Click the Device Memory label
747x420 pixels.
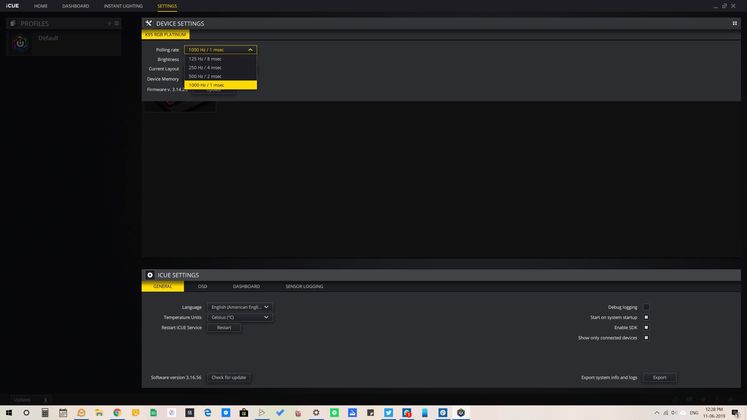tap(163, 79)
